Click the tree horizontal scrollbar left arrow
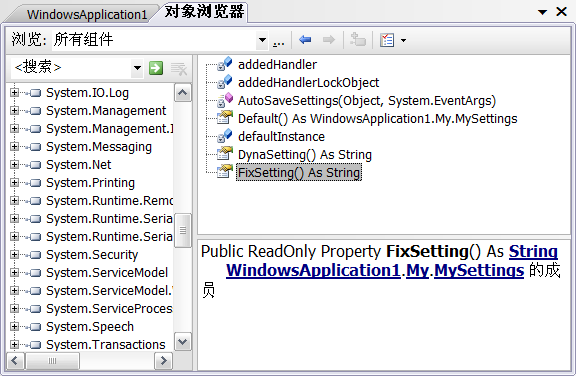This screenshot has height=376, width=576. (15, 361)
